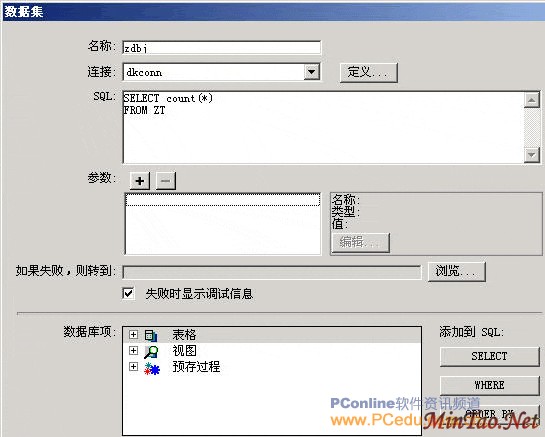
Task: Click the plus add-parameter button
Action: (140, 181)
